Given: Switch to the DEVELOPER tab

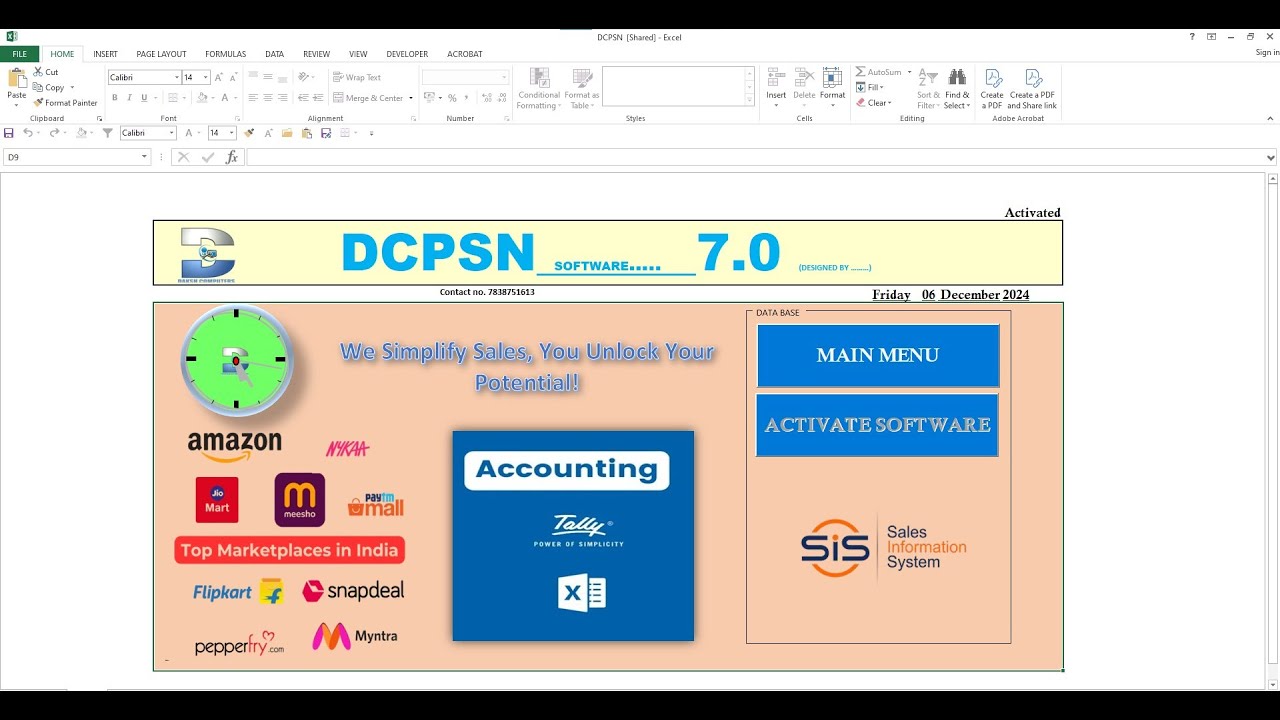Looking at the screenshot, I should 407,54.
